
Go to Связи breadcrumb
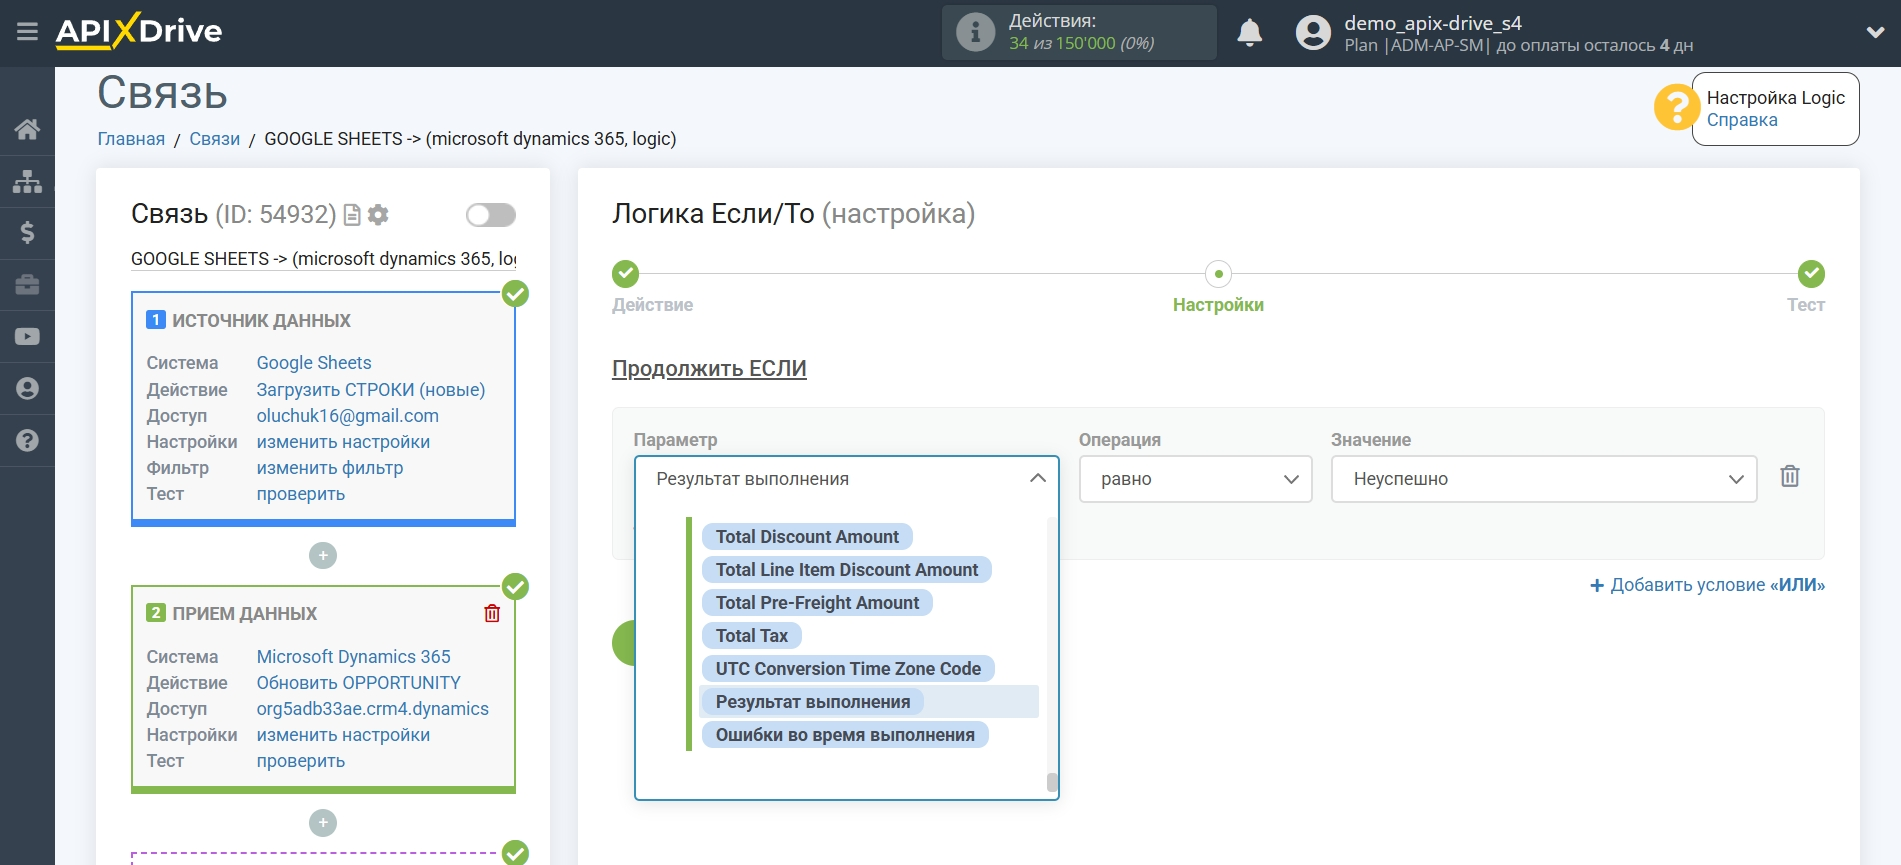point(215,139)
